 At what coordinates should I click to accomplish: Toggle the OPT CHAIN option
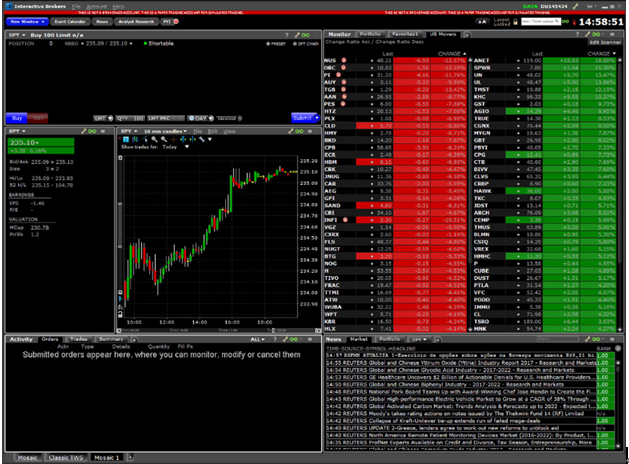(x=306, y=44)
